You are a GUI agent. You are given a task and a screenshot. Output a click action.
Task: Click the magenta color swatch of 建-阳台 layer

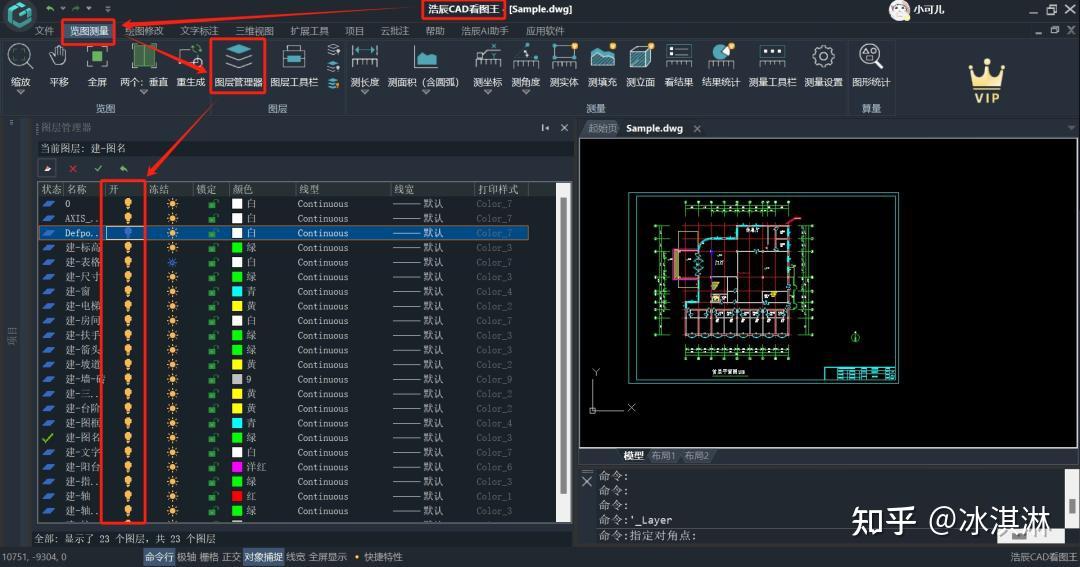[237, 467]
